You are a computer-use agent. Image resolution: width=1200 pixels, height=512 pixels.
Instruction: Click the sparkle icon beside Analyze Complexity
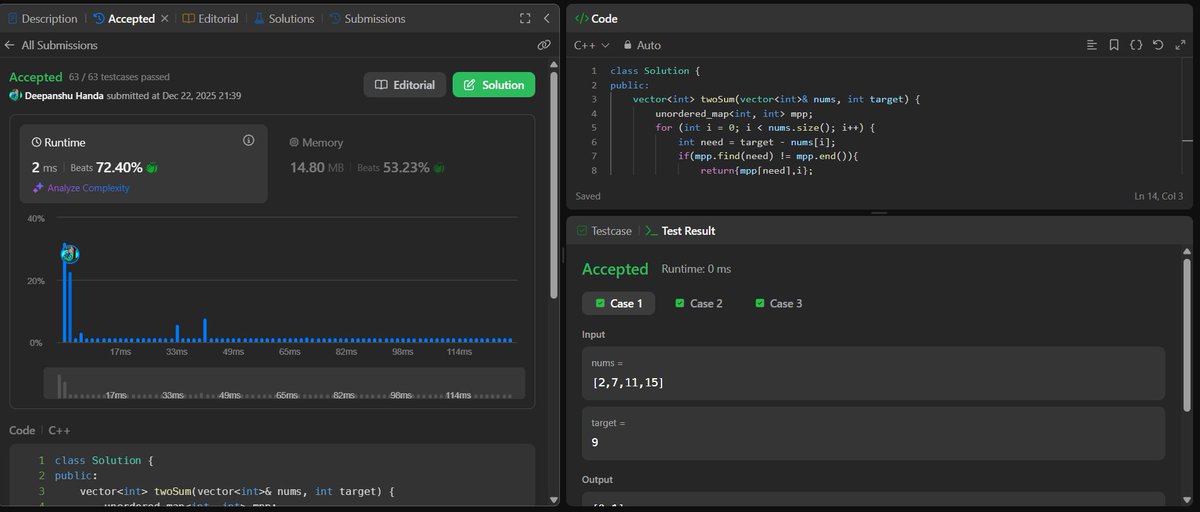38,188
